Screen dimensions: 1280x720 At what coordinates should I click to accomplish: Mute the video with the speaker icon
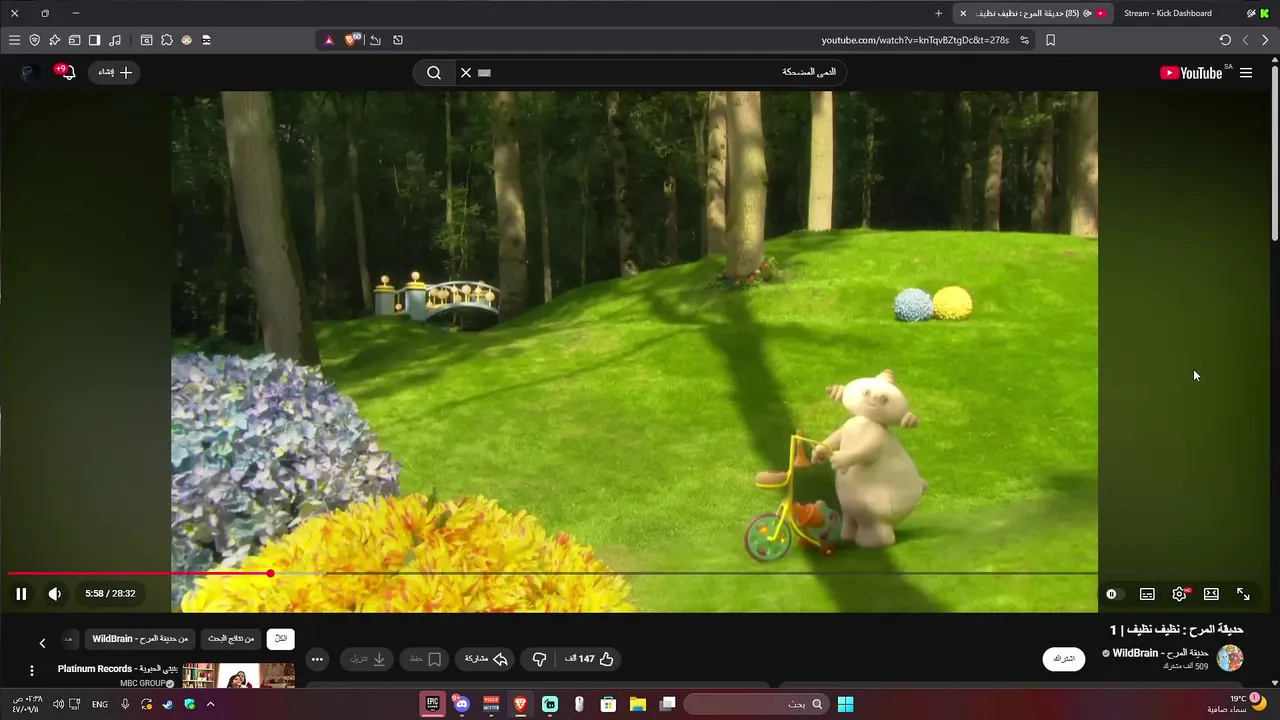(x=55, y=594)
